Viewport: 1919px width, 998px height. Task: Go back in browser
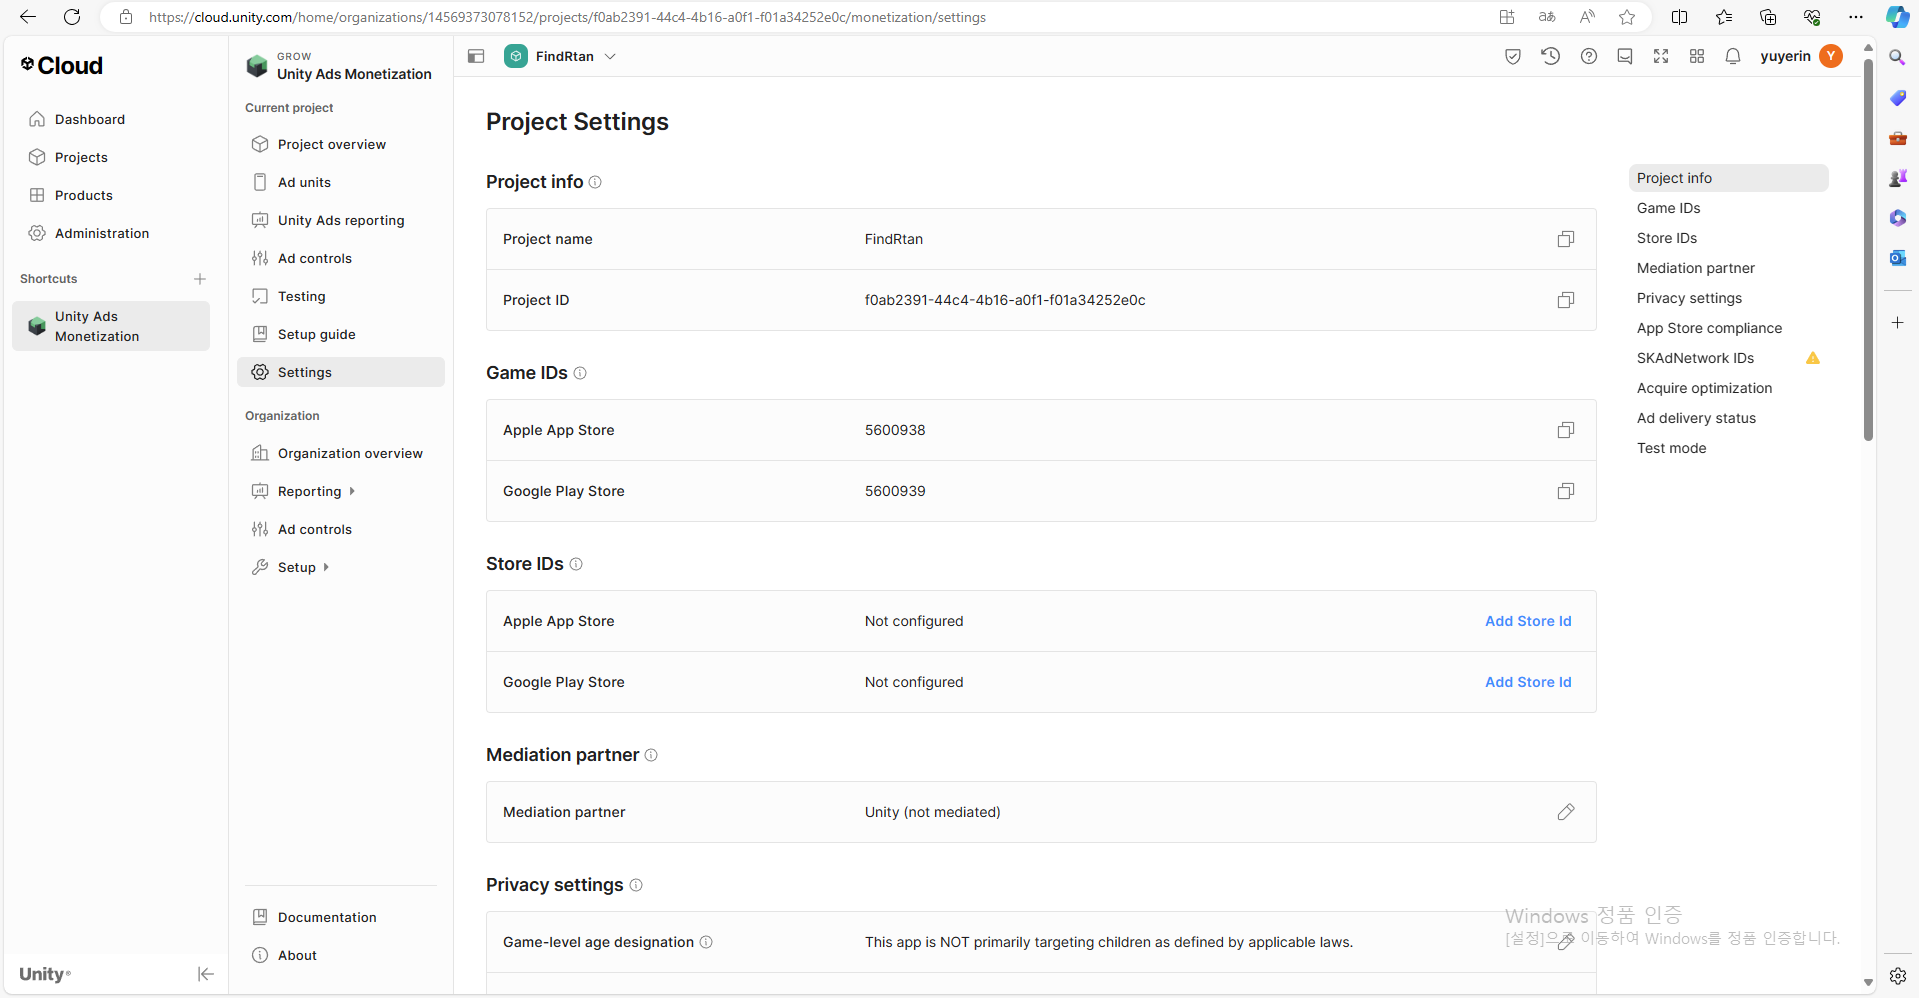[28, 17]
